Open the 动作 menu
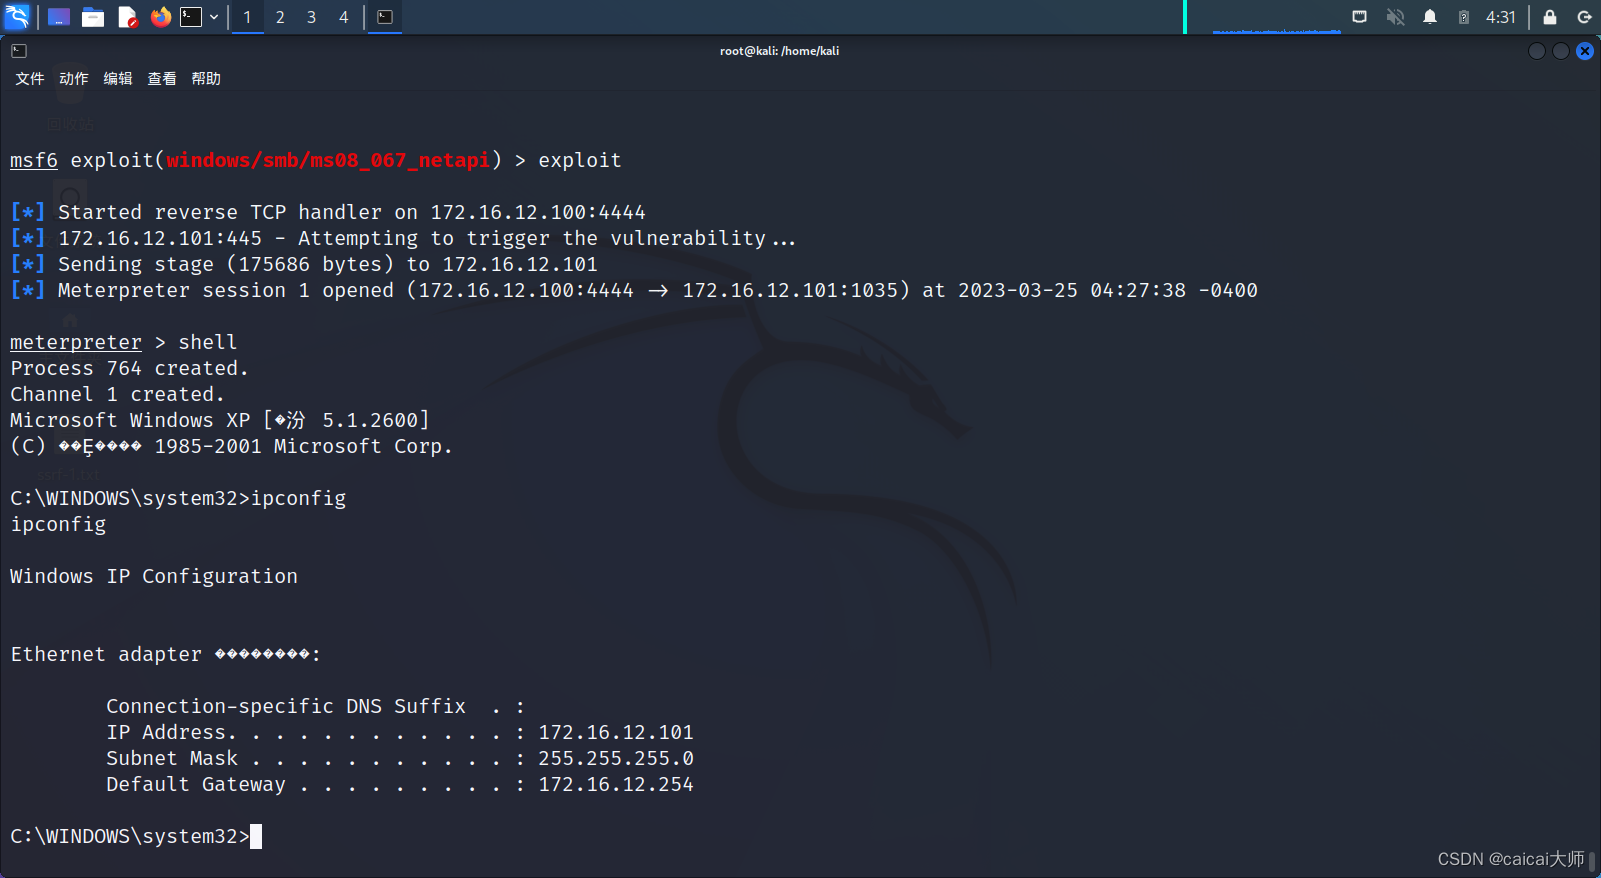This screenshot has width=1601, height=878. (x=74, y=78)
